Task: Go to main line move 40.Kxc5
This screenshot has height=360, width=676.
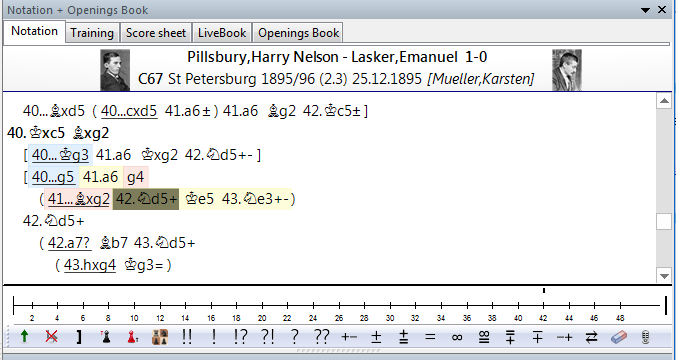Action: tap(36, 133)
